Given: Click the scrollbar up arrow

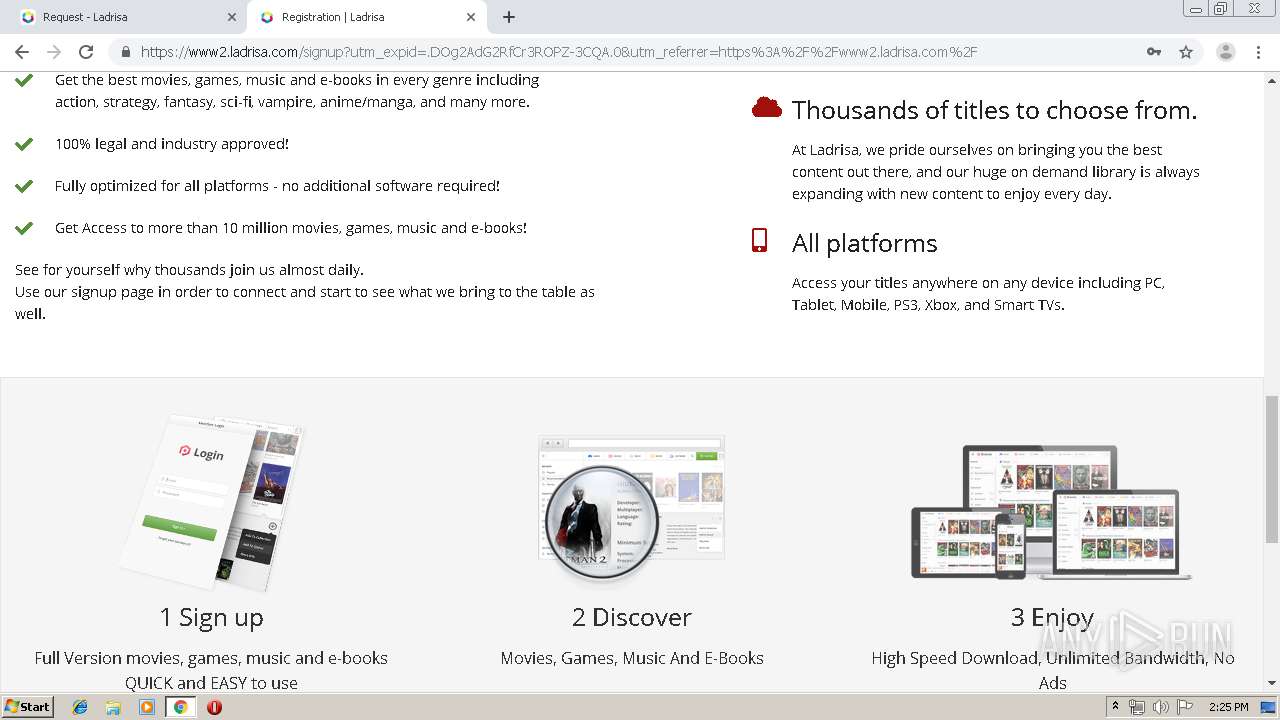Looking at the screenshot, I should (x=1272, y=79).
